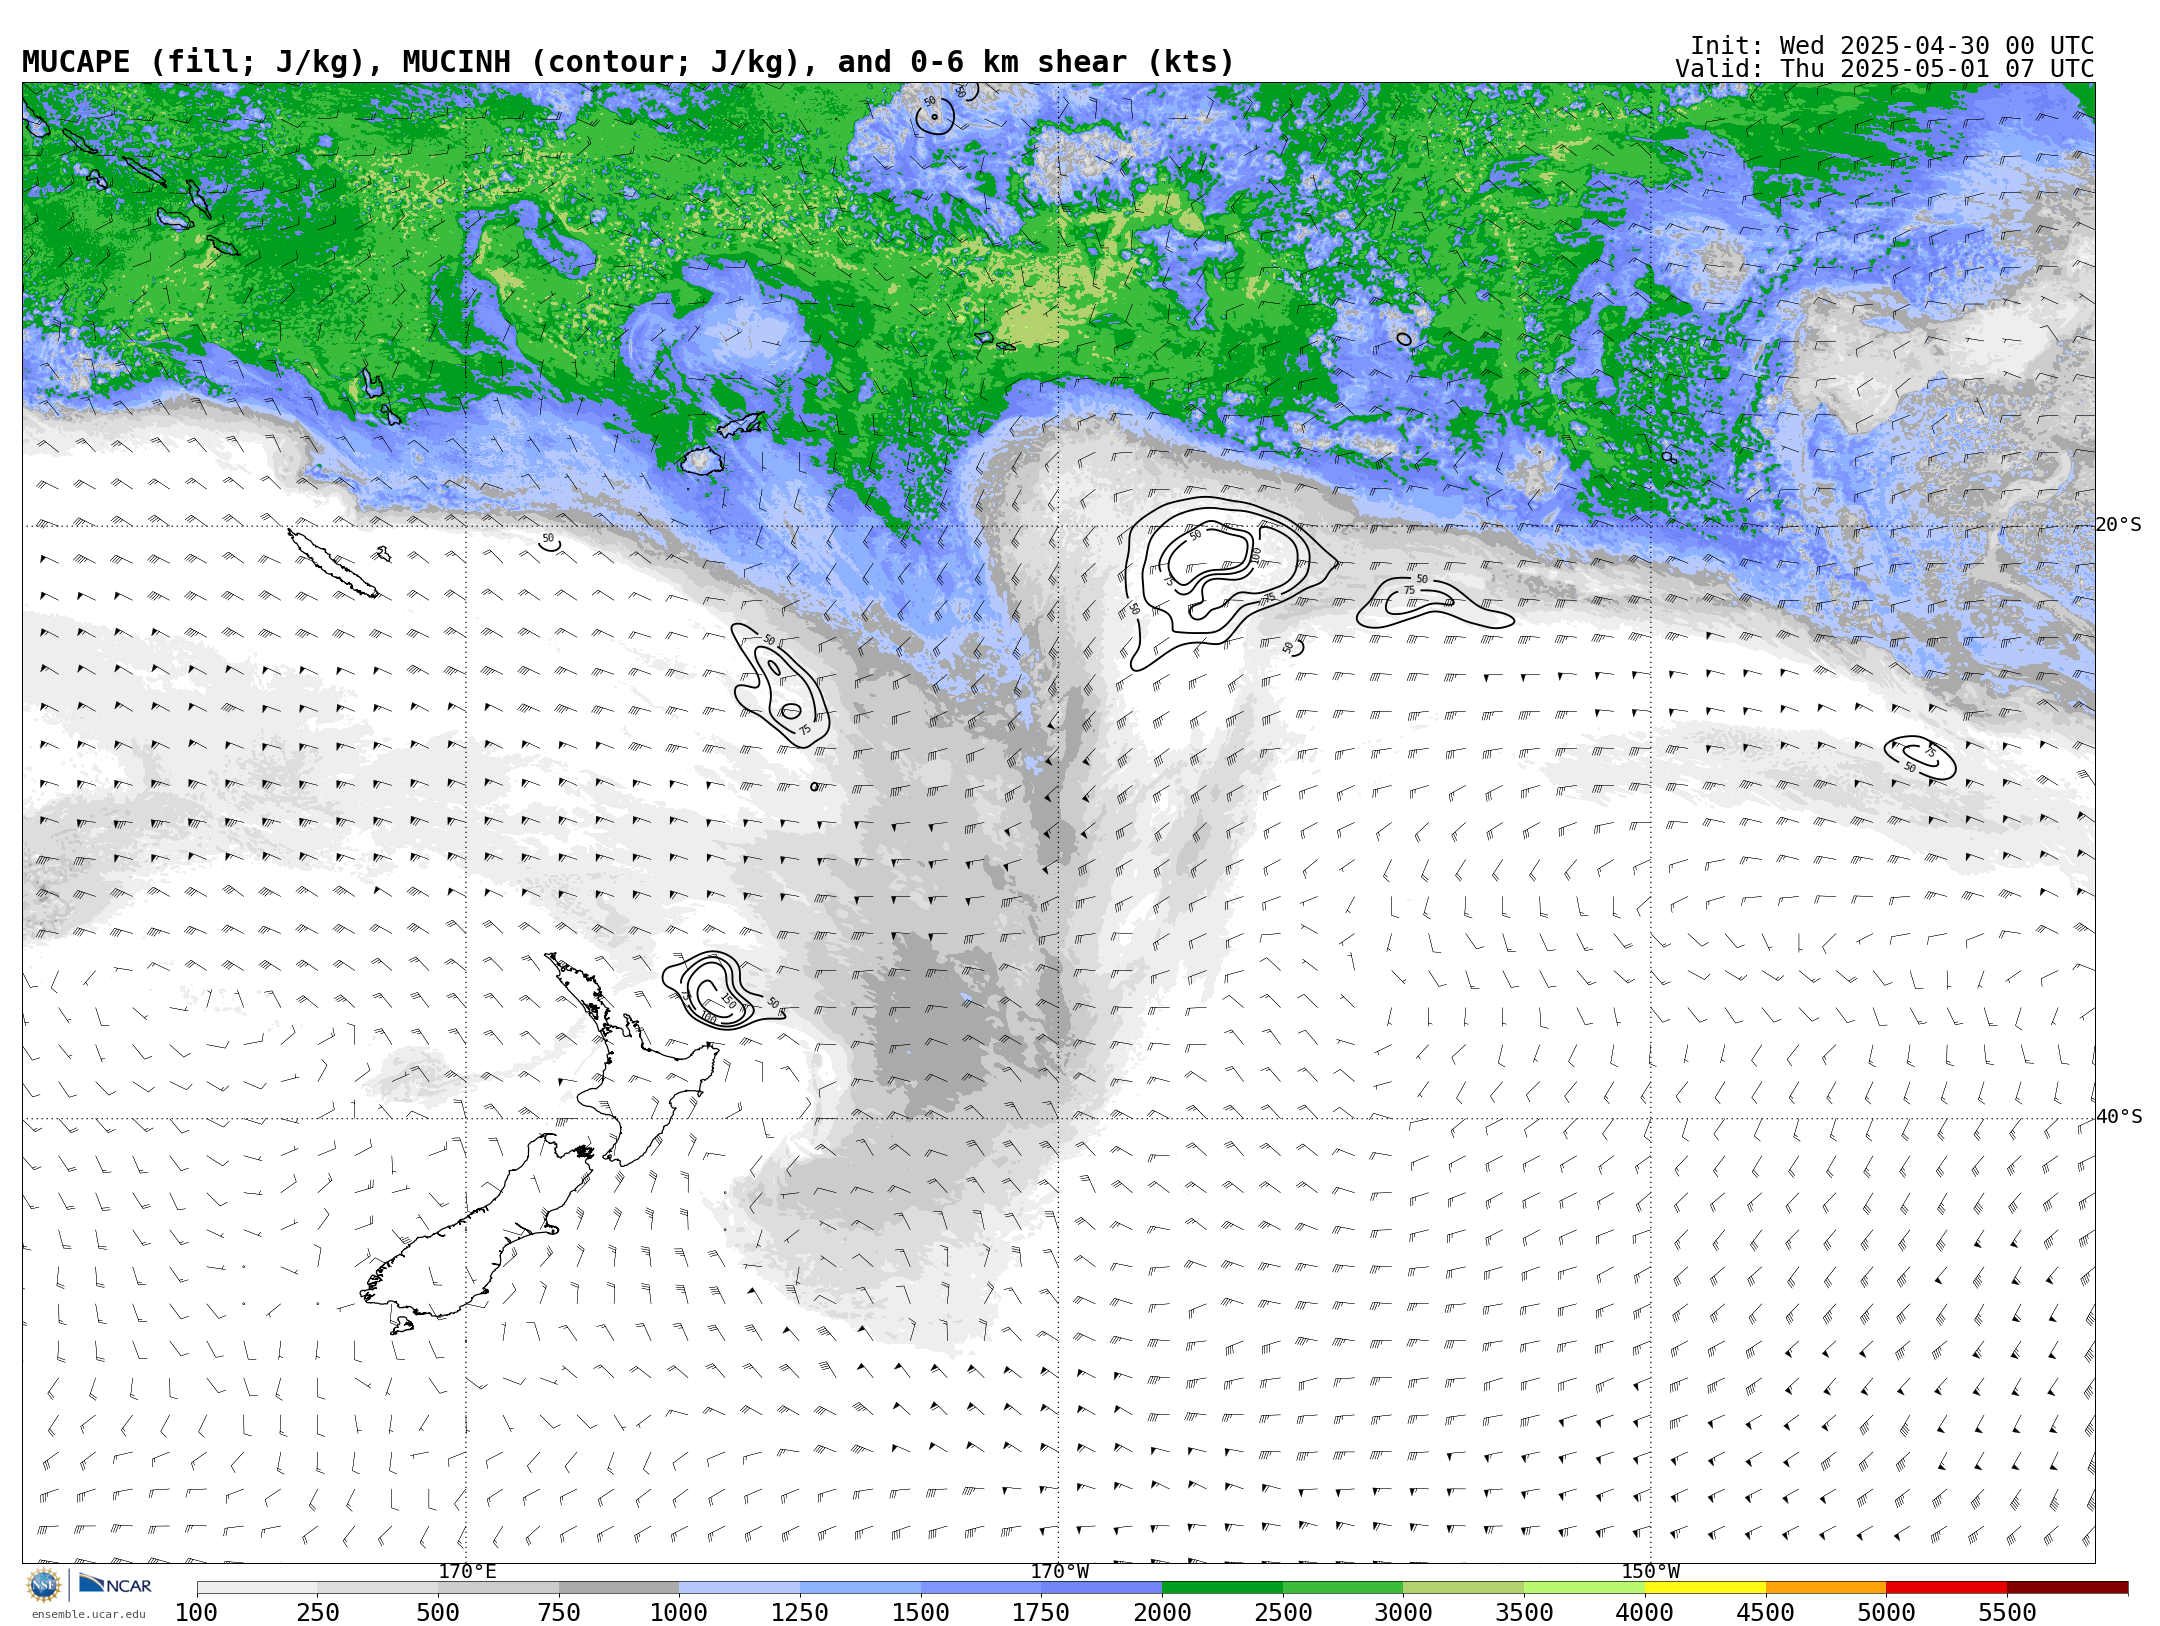Click the colorbar label 4500
The height and width of the screenshot is (1626, 2160).
(1766, 1613)
